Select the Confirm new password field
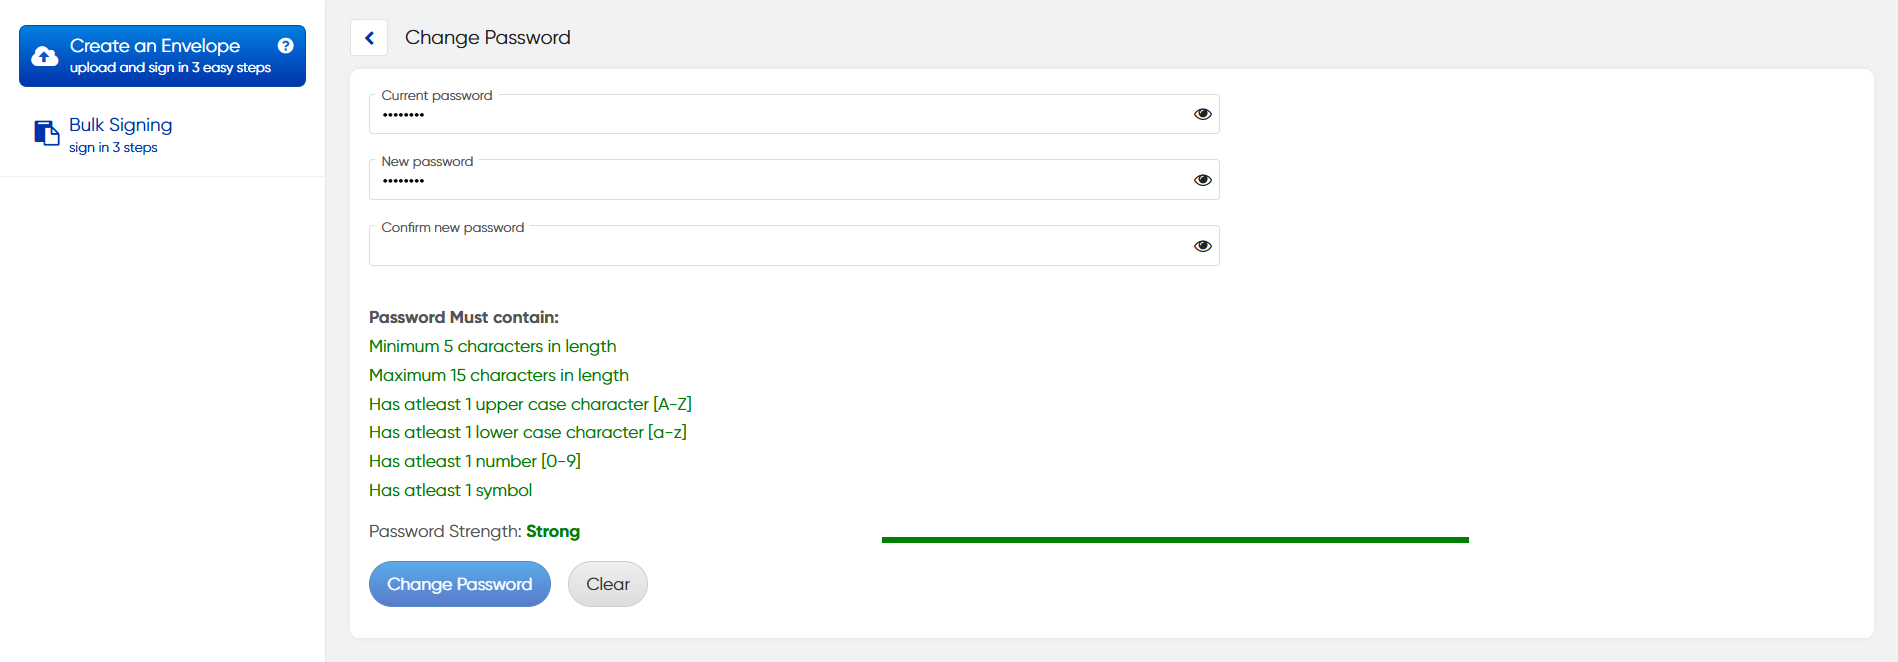 click(x=780, y=247)
